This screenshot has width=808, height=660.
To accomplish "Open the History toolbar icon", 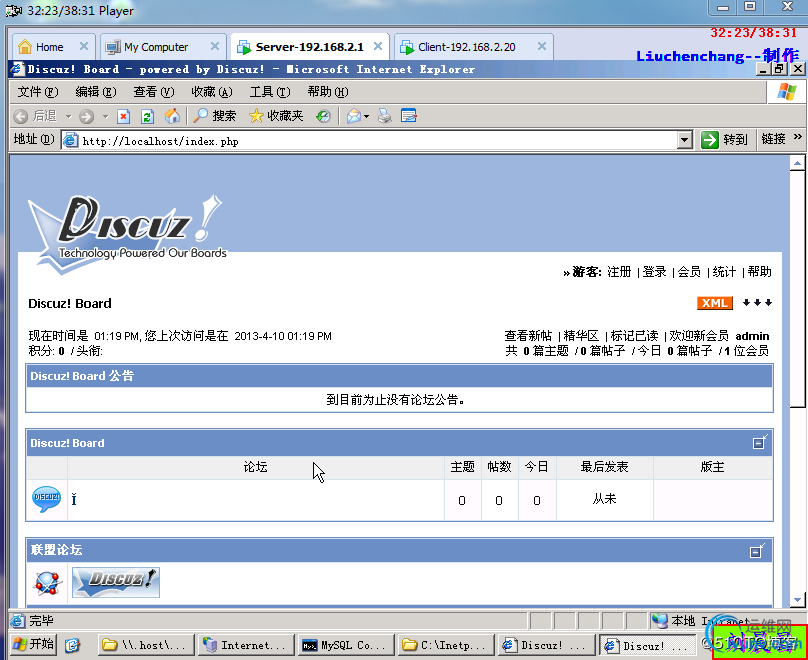I will (x=323, y=116).
